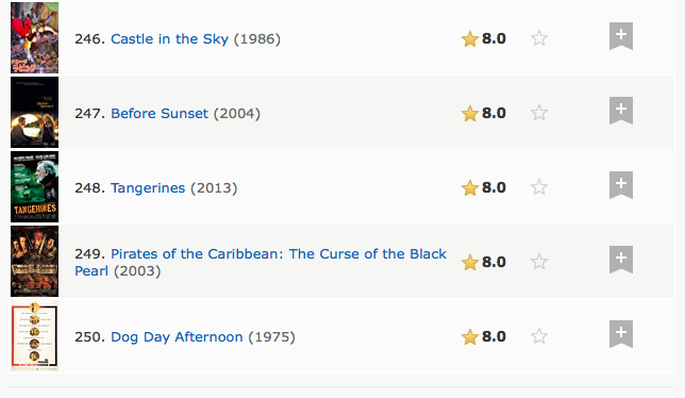The height and width of the screenshot is (398, 685).
Task: Add Before Sunset to watchlist
Action: coord(621,111)
